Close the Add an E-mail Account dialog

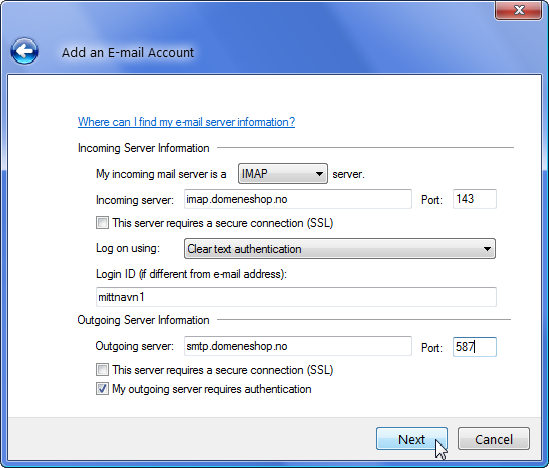tap(519, 11)
